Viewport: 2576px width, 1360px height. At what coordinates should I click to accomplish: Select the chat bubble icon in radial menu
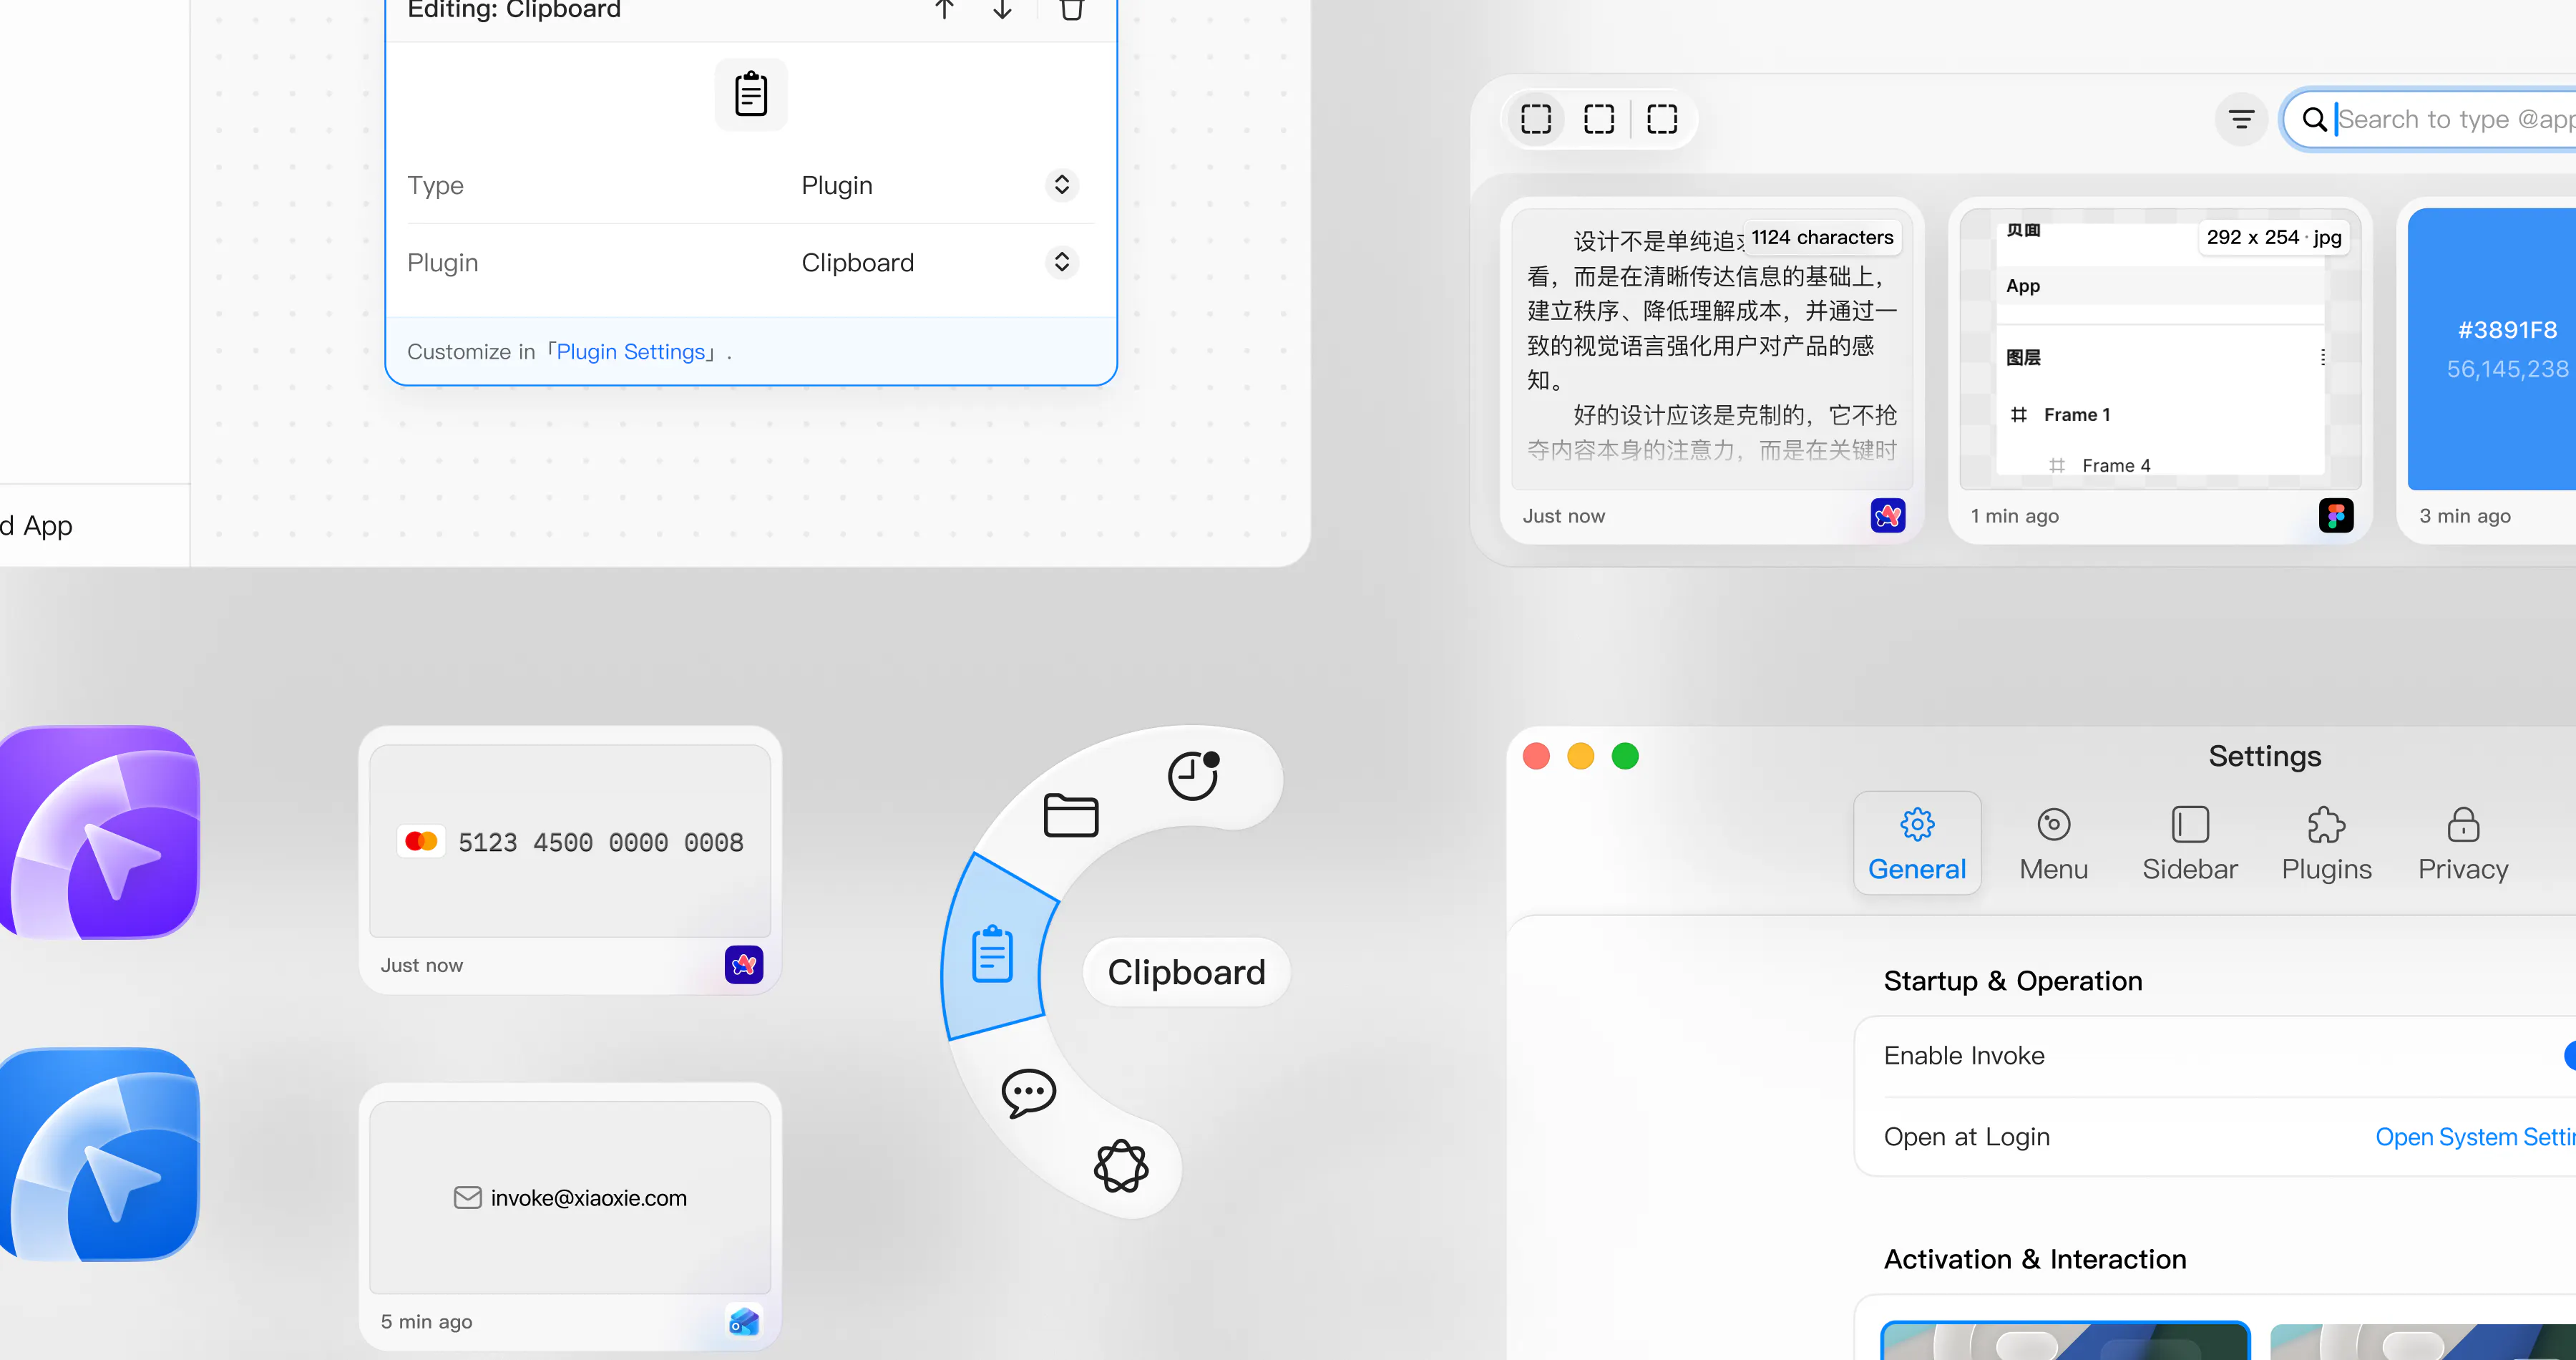click(1028, 1093)
